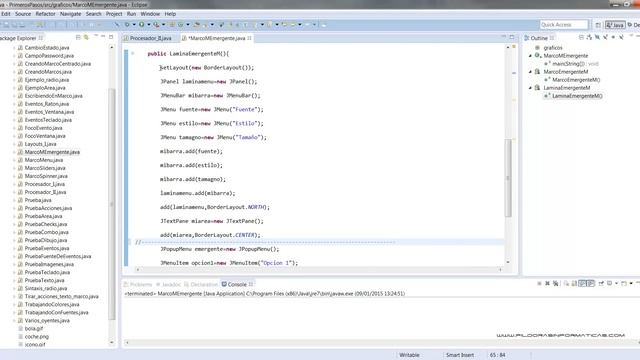Viewport: 640px width, 360px height.
Task: Click the green Run button in toolbar
Action: (x=142, y=25)
